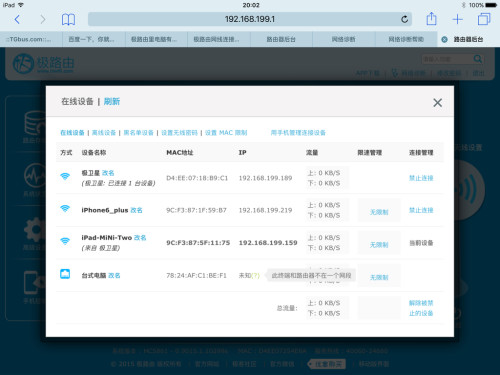Viewport: 500px width, 375px height.
Task: Select IP 192.168.199.159
Action: [x=268, y=243]
